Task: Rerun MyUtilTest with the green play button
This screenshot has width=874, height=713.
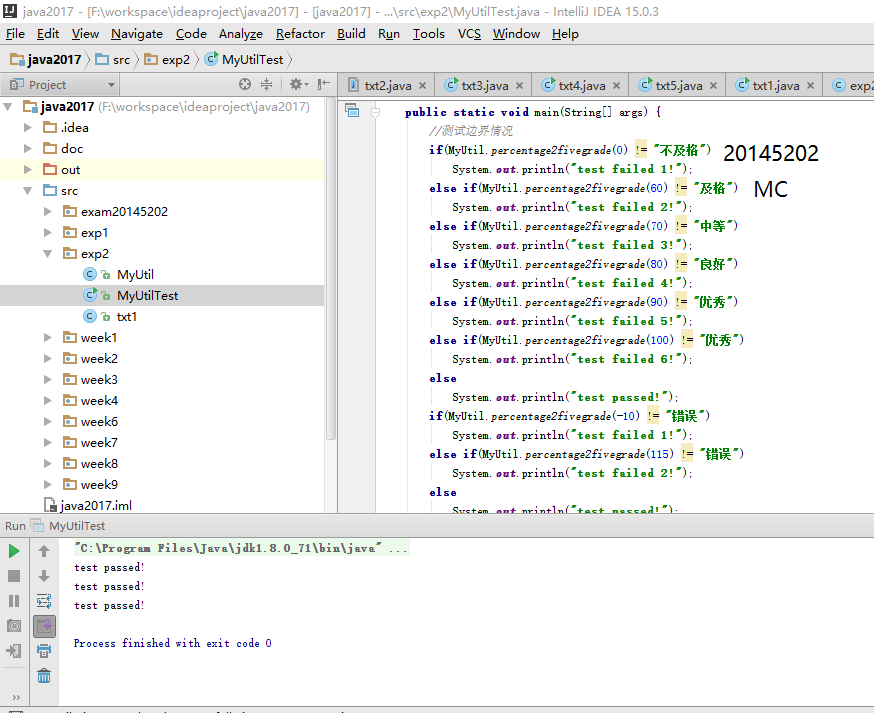Action: [14, 551]
